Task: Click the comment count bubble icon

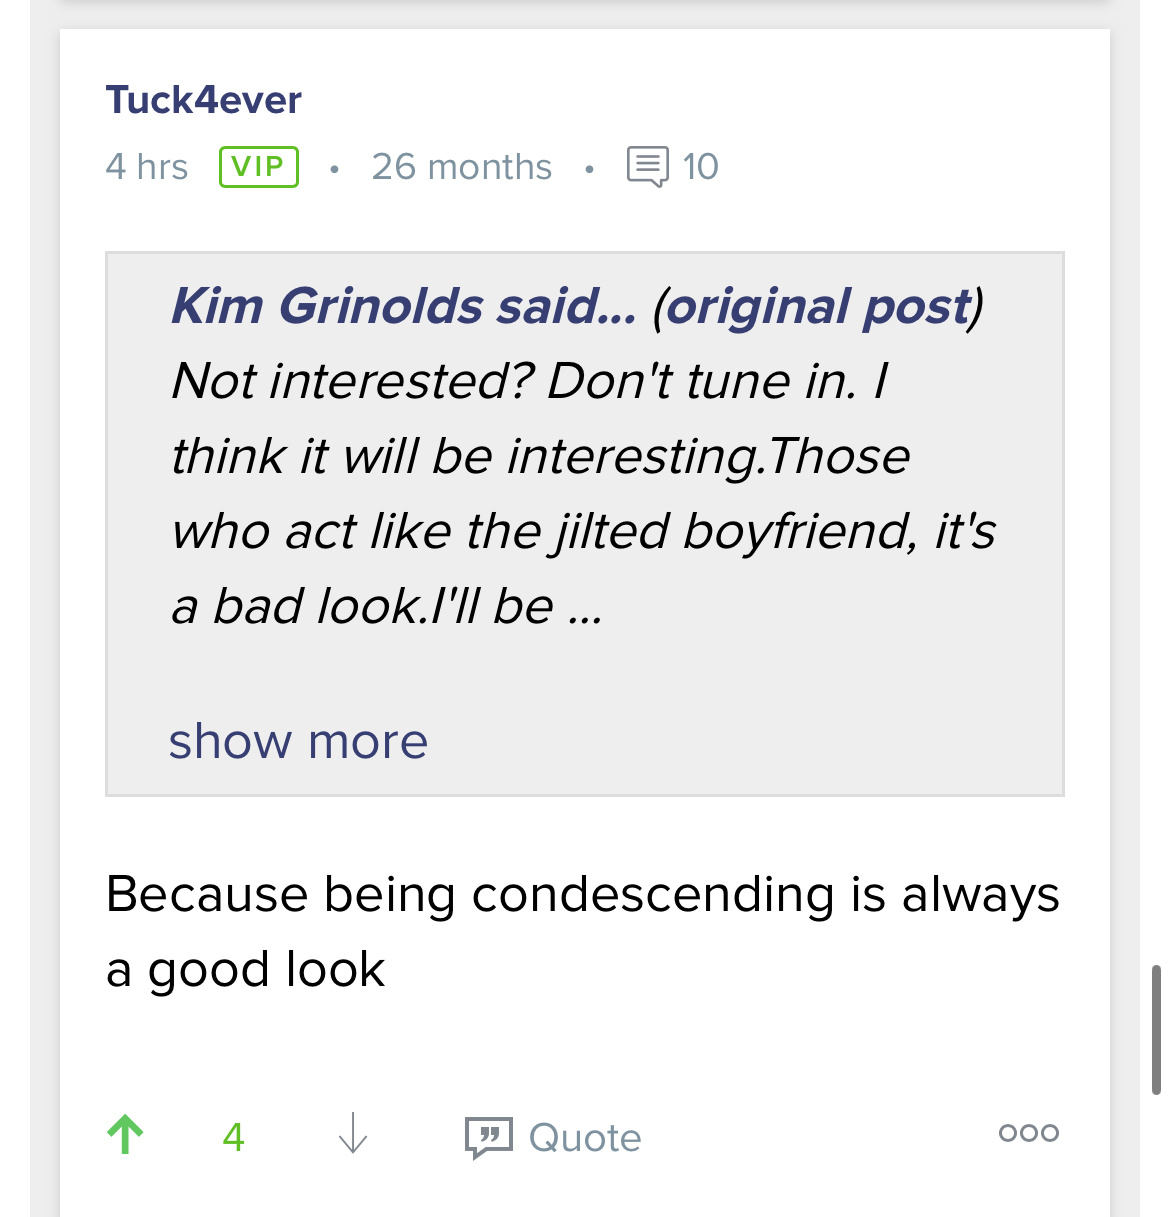Action: (647, 166)
